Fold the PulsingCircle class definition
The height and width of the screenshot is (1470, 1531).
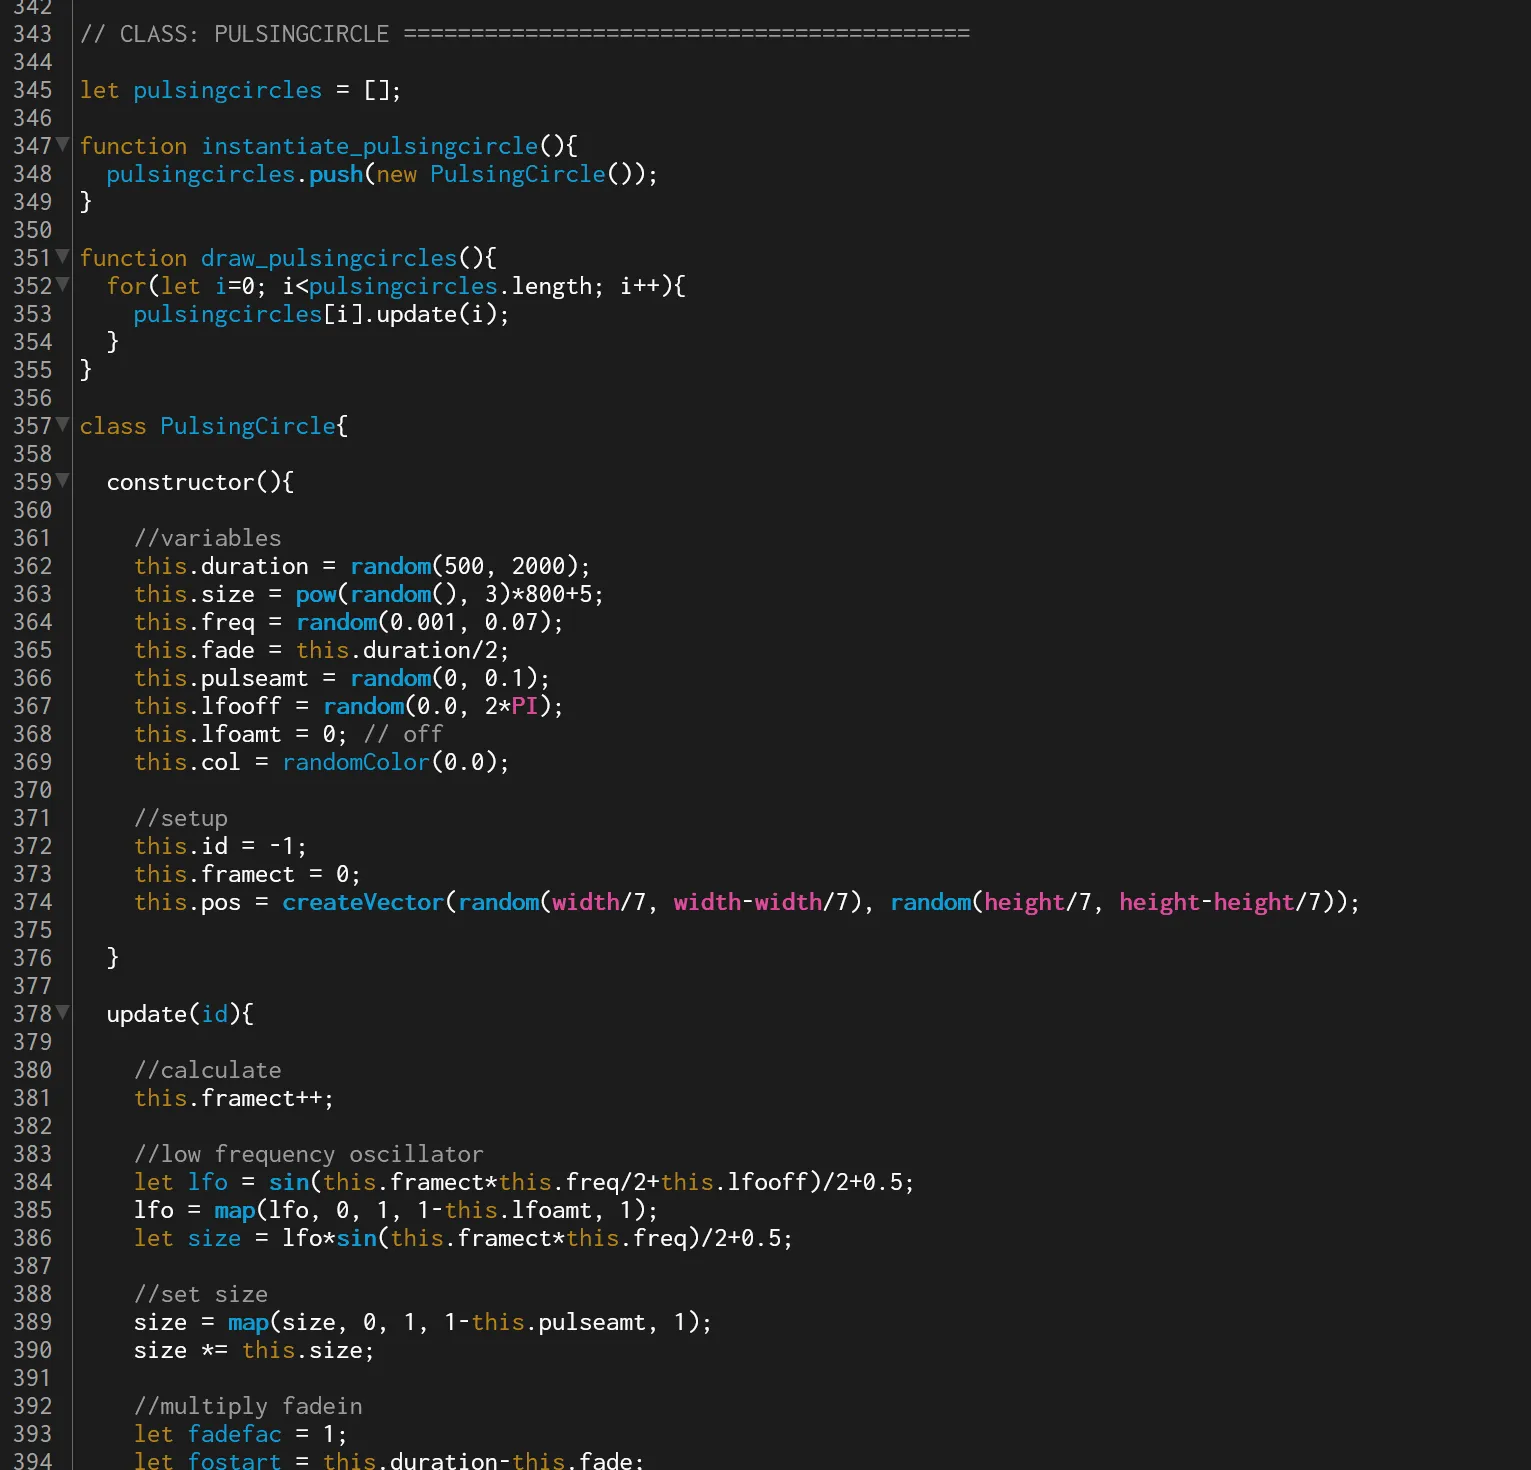point(62,425)
